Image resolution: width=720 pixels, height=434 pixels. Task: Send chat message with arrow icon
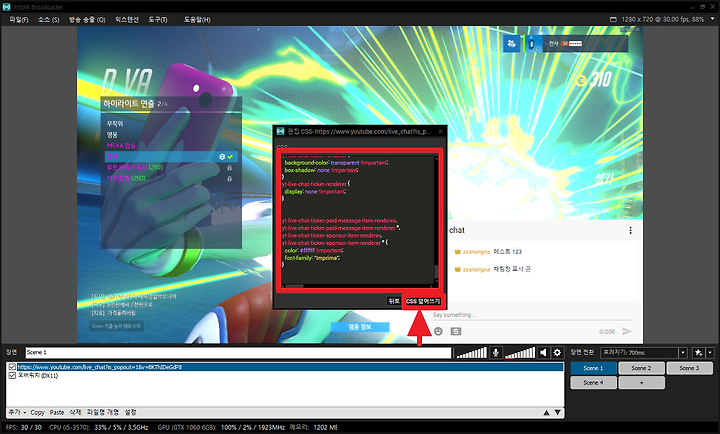coord(627,331)
